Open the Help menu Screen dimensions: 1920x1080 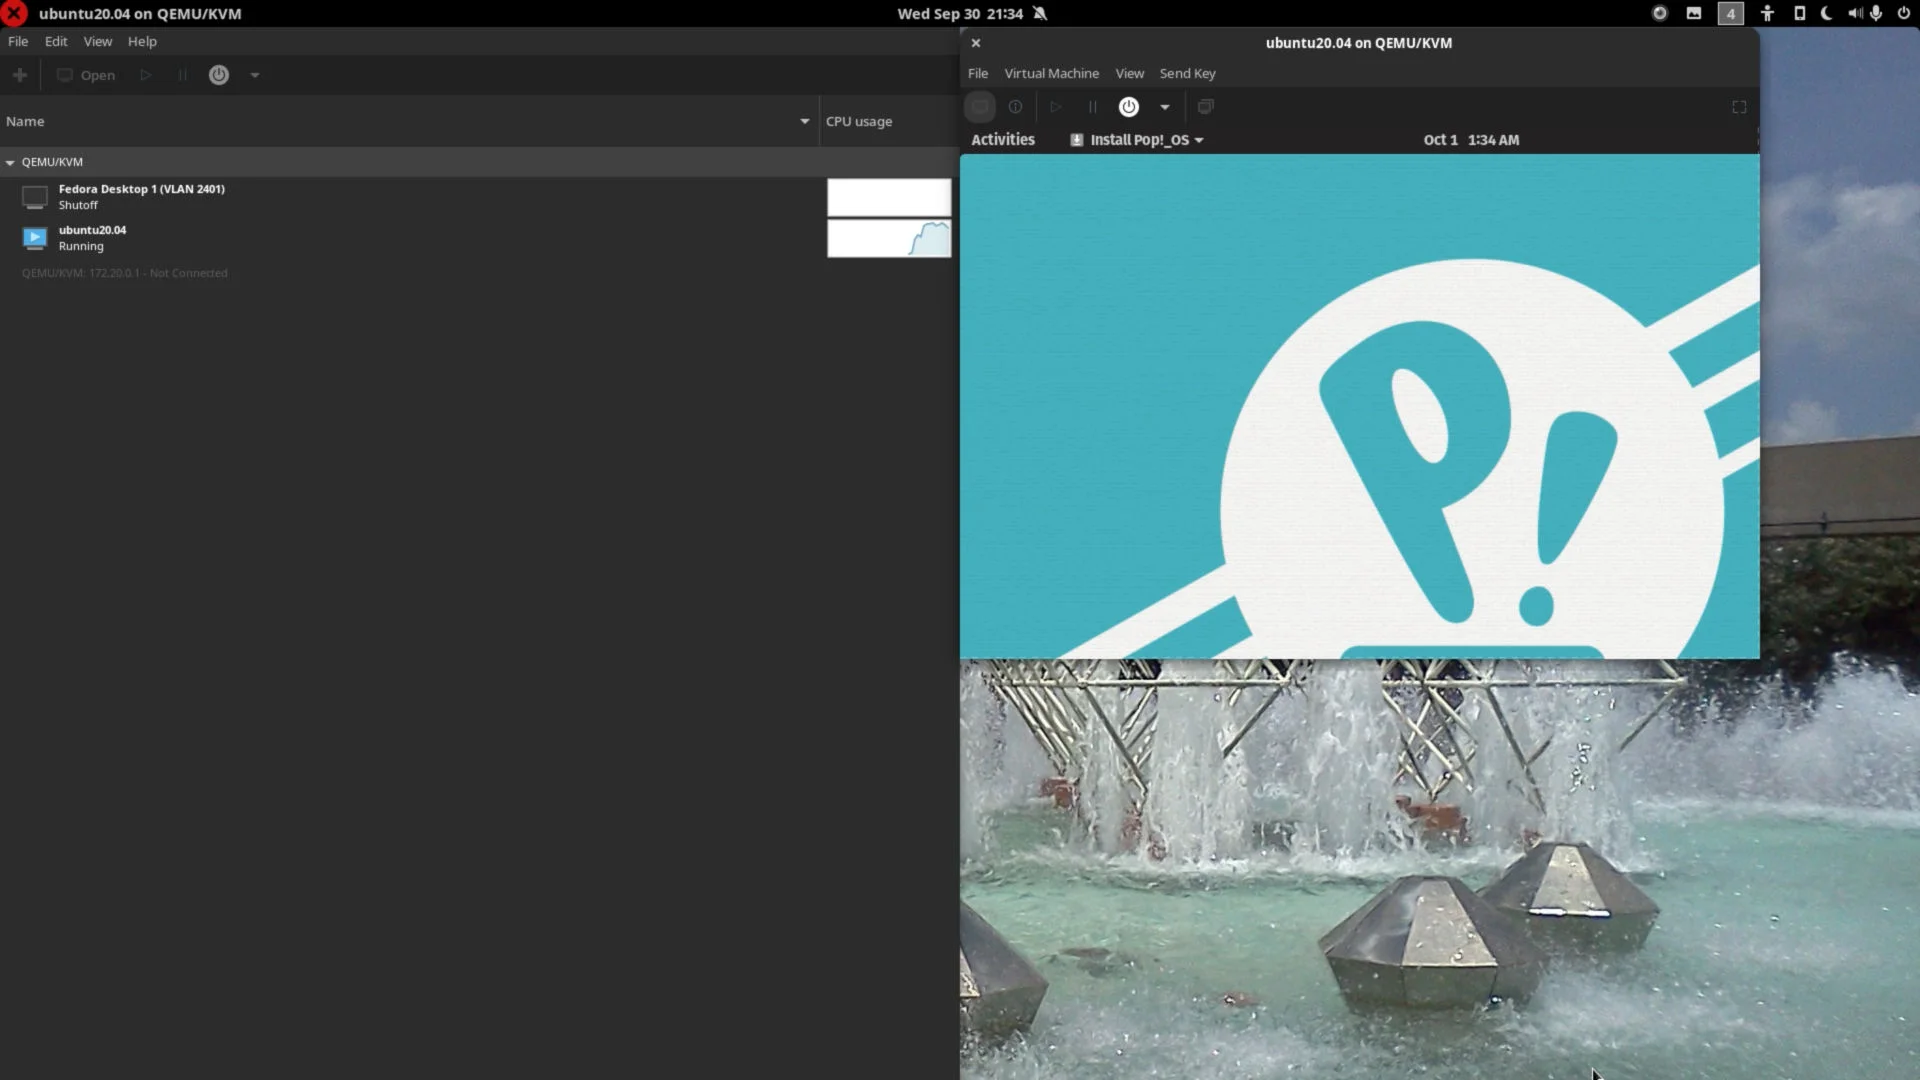[142, 41]
